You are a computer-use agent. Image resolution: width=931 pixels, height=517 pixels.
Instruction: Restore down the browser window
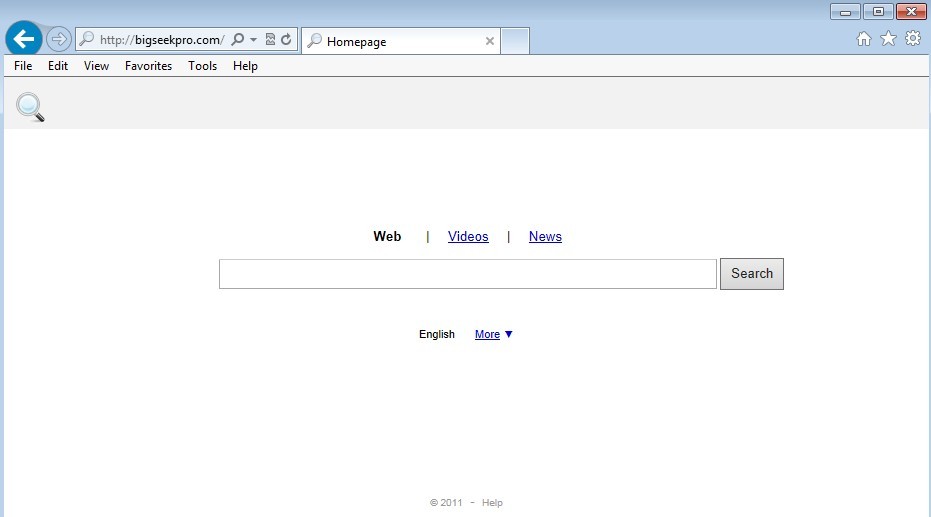point(878,11)
